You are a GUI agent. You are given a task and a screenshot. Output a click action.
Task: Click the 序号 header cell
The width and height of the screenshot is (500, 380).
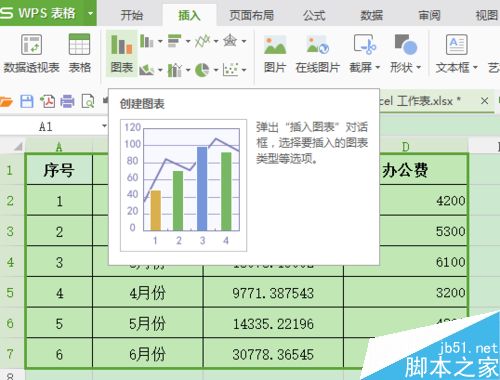coord(59,170)
